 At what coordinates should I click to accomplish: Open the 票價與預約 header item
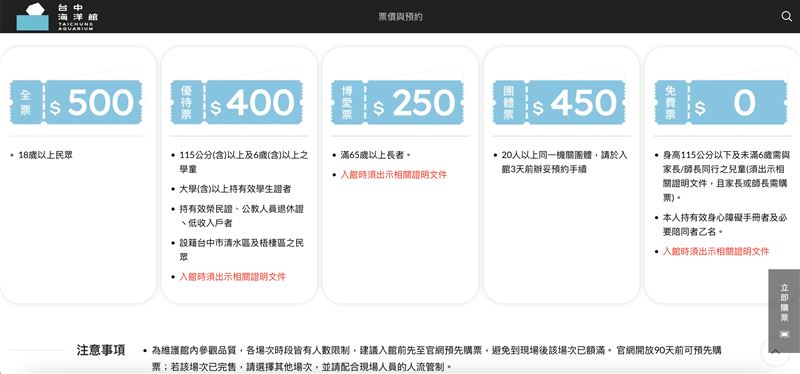[x=400, y=17]
